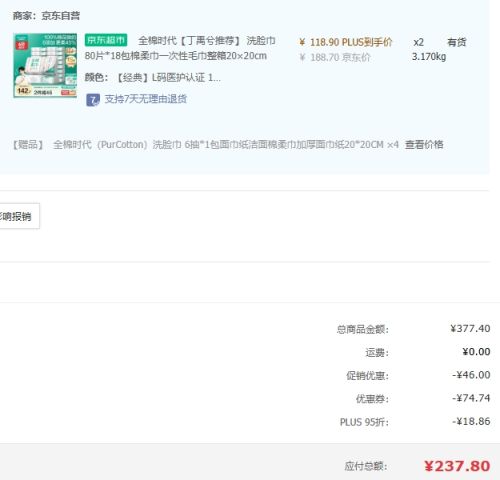Click the x2 quantity indicator

click(418, 42)
